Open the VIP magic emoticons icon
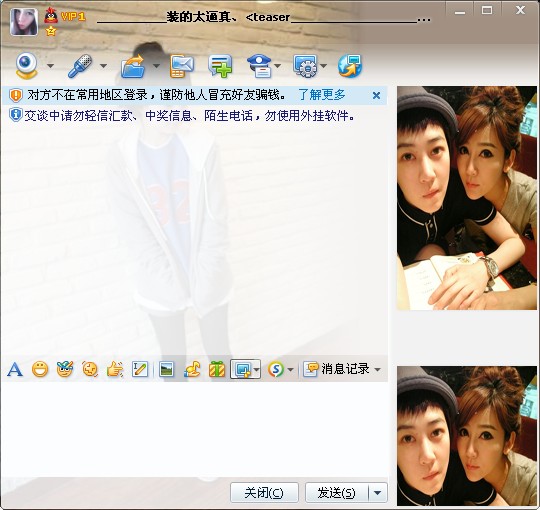The image size is (540, 510). (x=65, y=369)
